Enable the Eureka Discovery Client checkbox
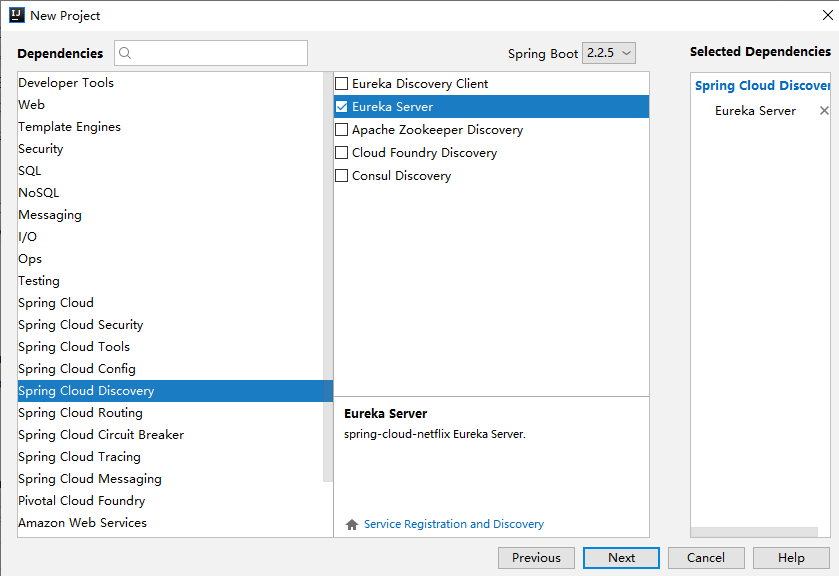This screenshot has width=839, height=576. tap(342, 84)
